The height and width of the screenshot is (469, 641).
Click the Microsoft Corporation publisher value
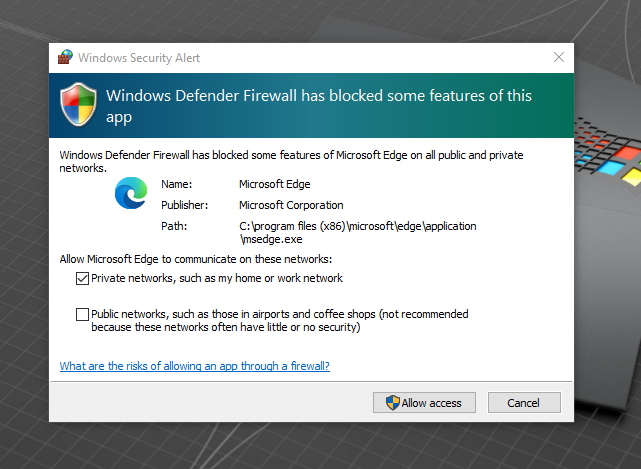tap(291, 205)
